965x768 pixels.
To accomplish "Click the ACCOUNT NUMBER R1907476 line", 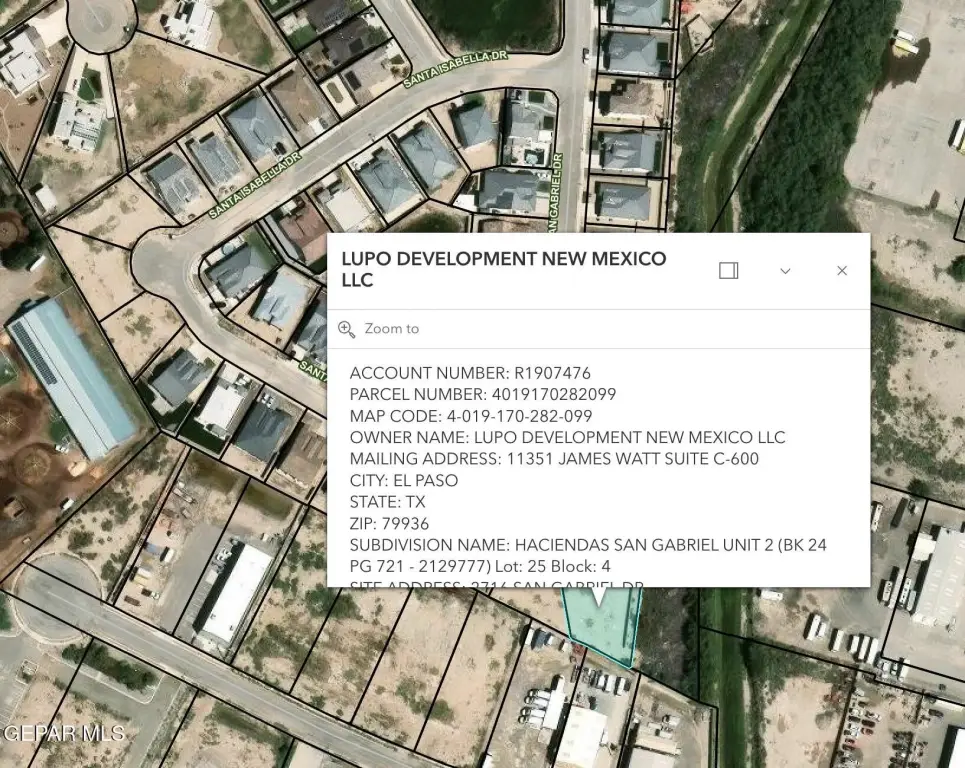I will coord(469,373).
